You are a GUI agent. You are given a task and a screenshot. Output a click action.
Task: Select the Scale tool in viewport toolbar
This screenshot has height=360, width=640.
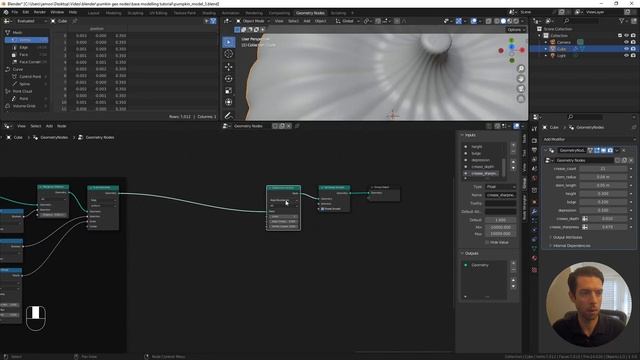229,91
